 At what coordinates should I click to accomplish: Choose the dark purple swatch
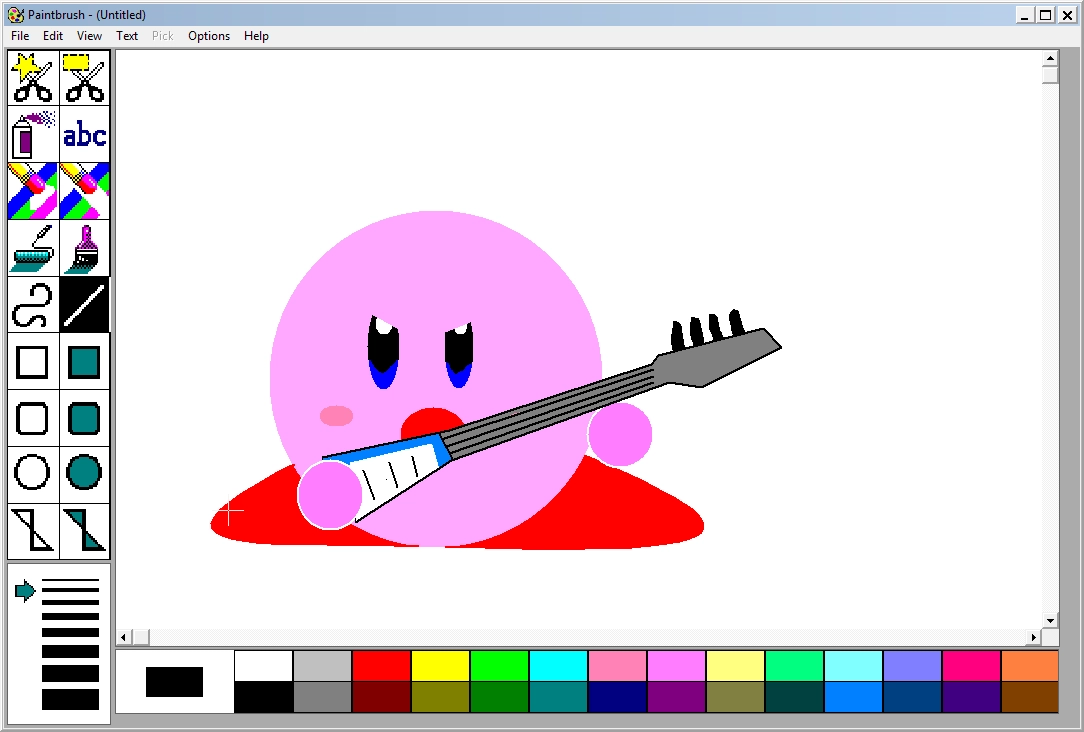pyautogui.click(x=676, y=697)
